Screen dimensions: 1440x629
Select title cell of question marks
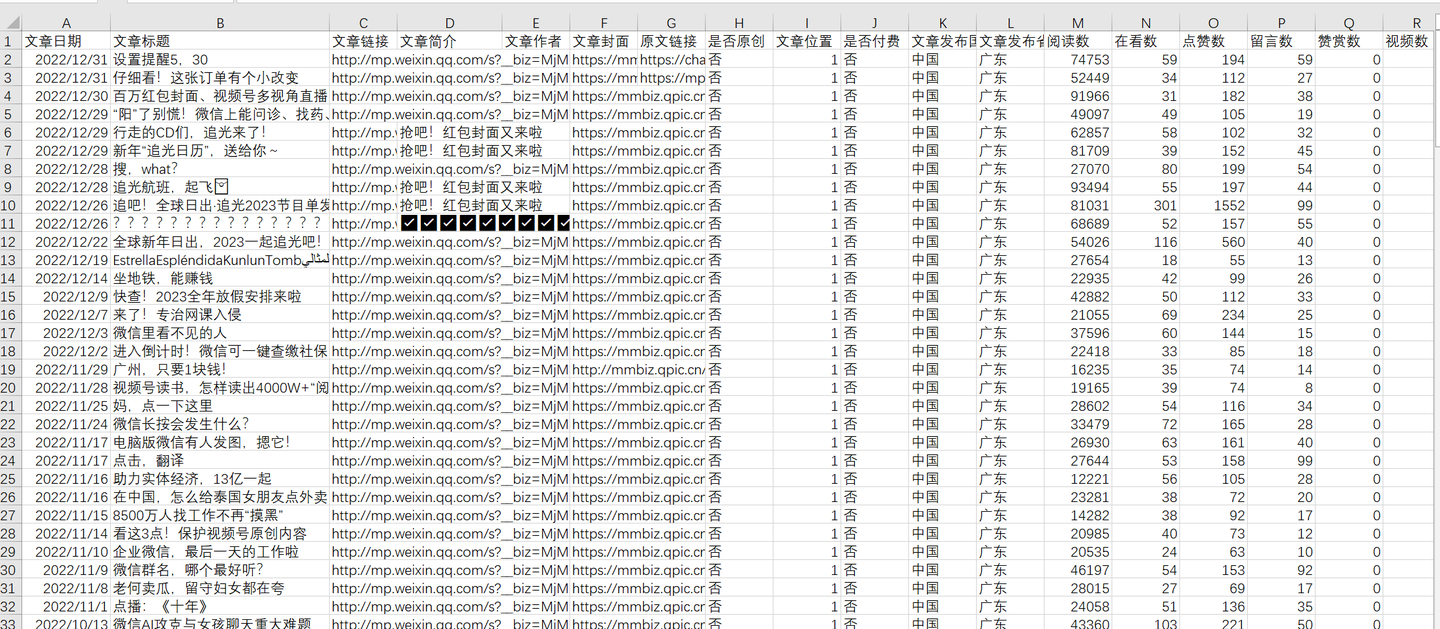coord(220,223)
